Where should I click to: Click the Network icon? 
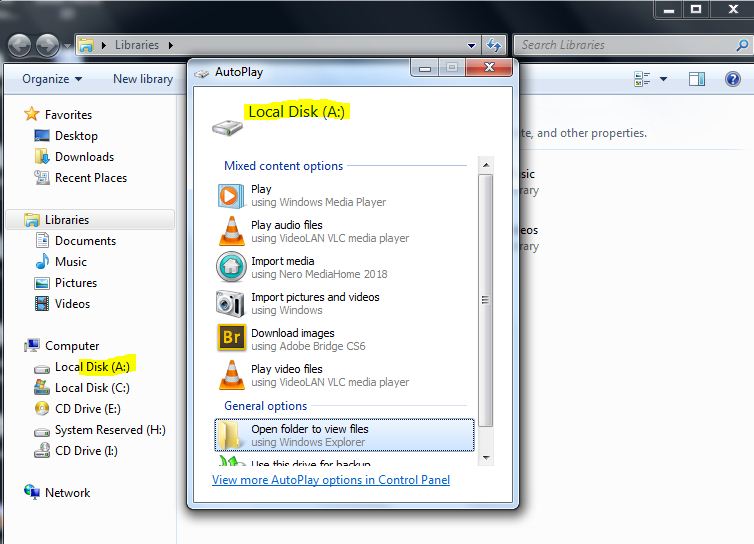click(32, 492)
